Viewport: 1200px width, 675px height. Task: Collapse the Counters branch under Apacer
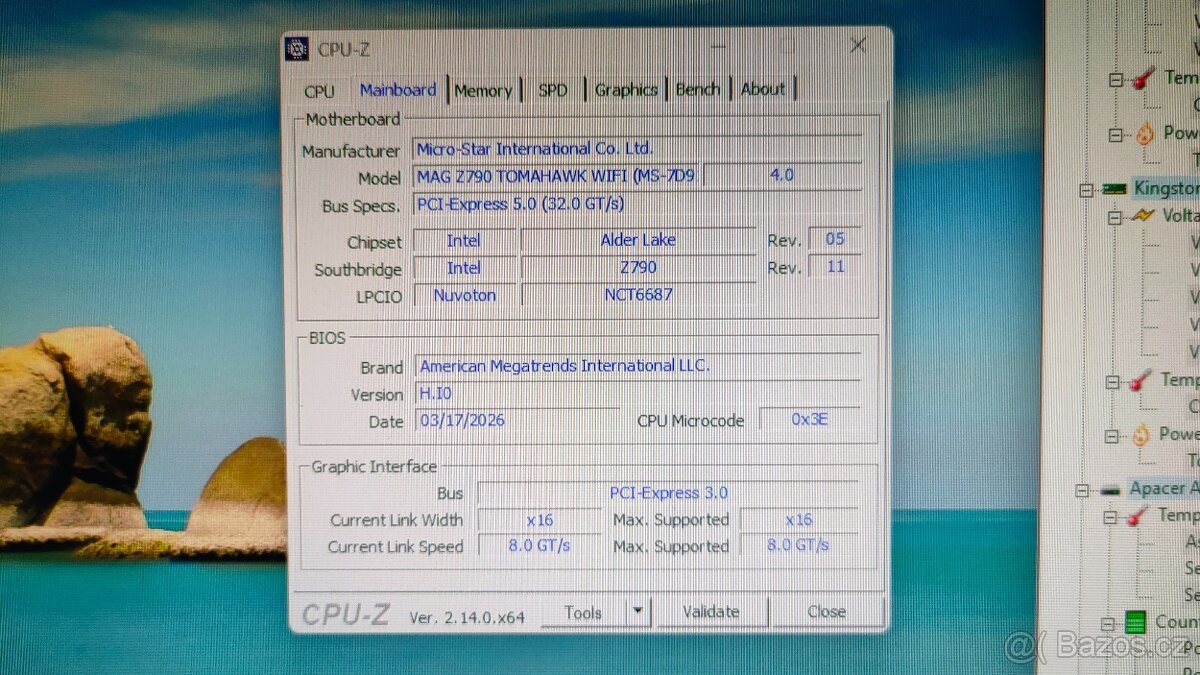click(x=1107, y=623)
